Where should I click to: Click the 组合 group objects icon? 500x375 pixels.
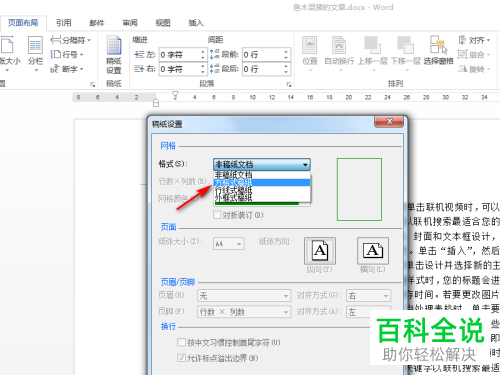pyautogui.click(x=474, y=54)
